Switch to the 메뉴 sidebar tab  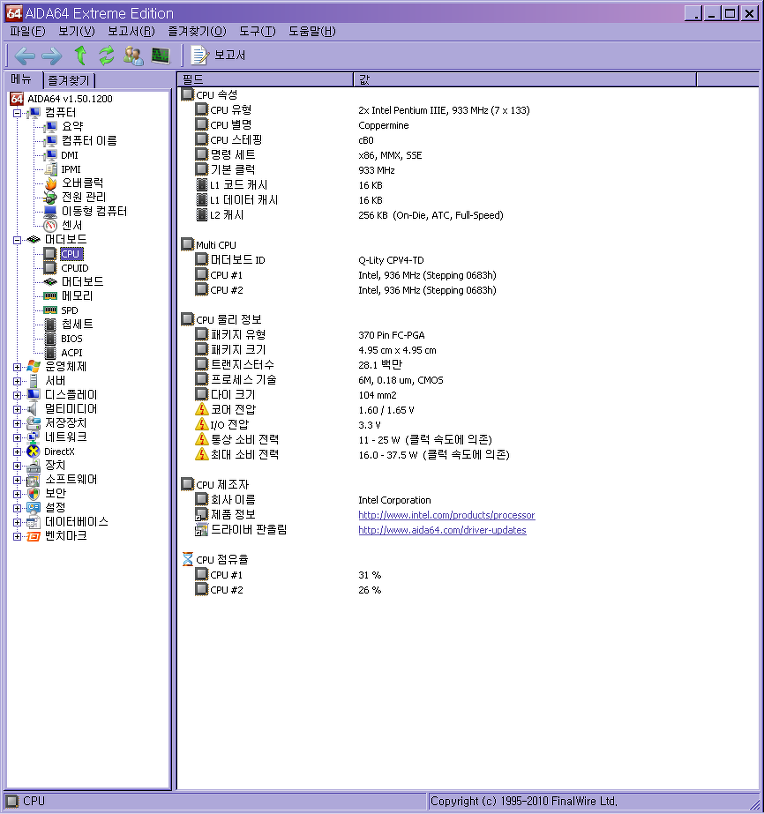[22, 79]
